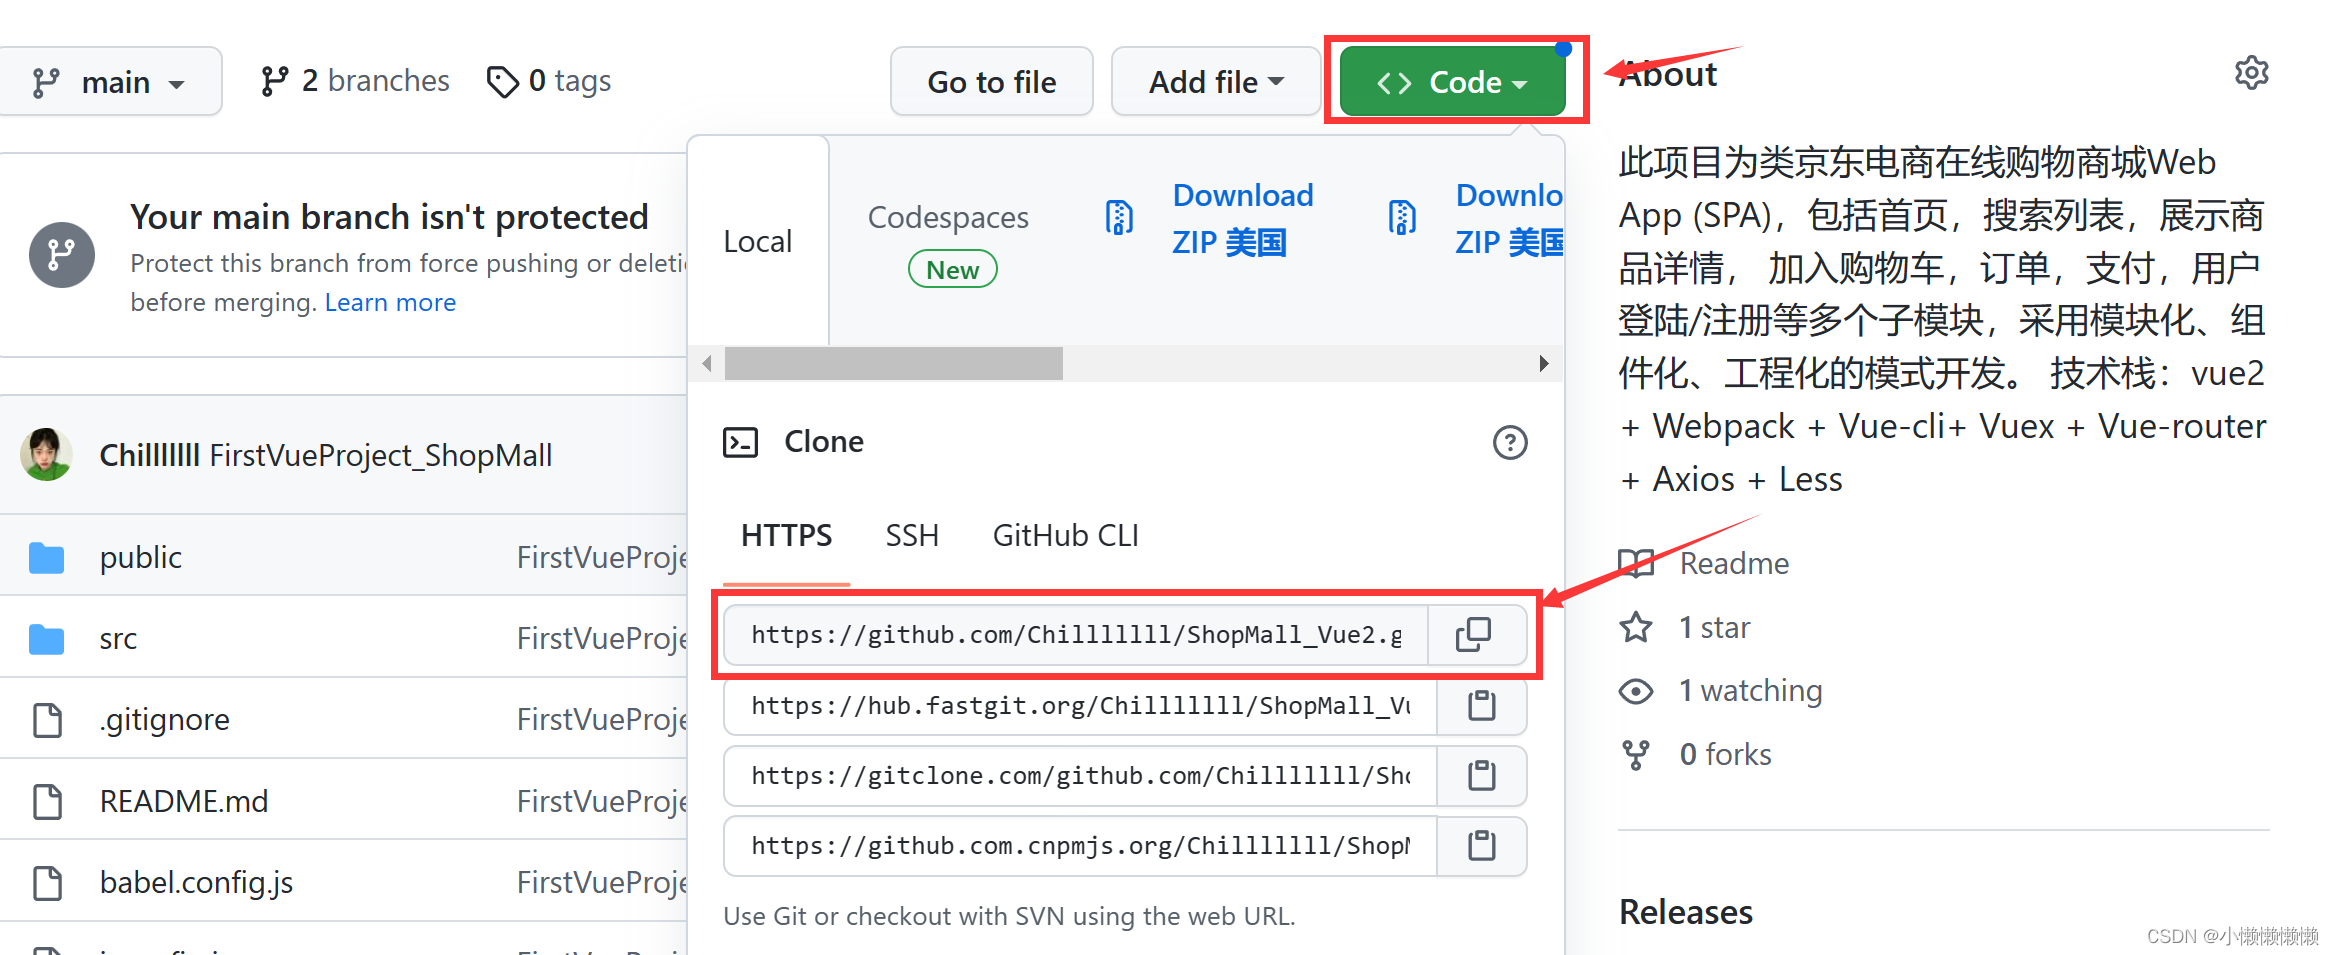
Task: Select the HTTPS clone tab
Action: 786,536
